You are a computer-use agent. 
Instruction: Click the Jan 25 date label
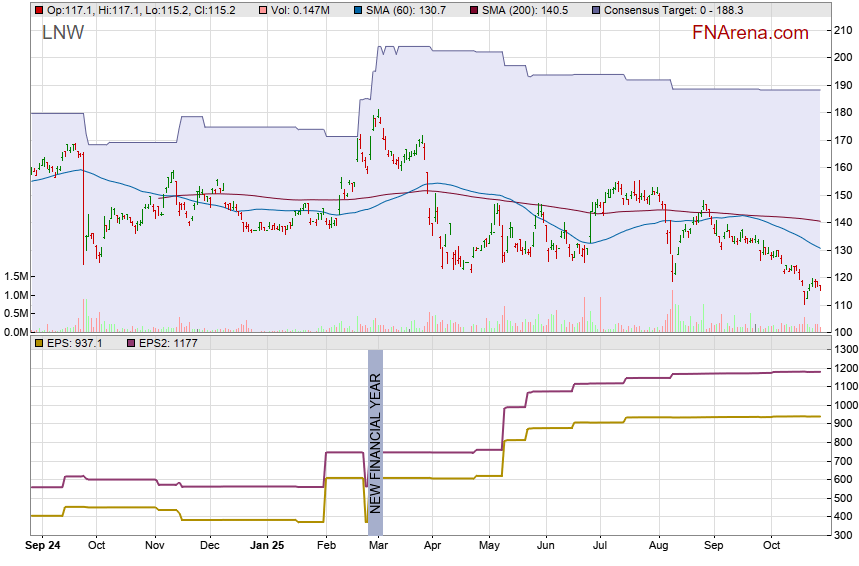click(265, 547)
